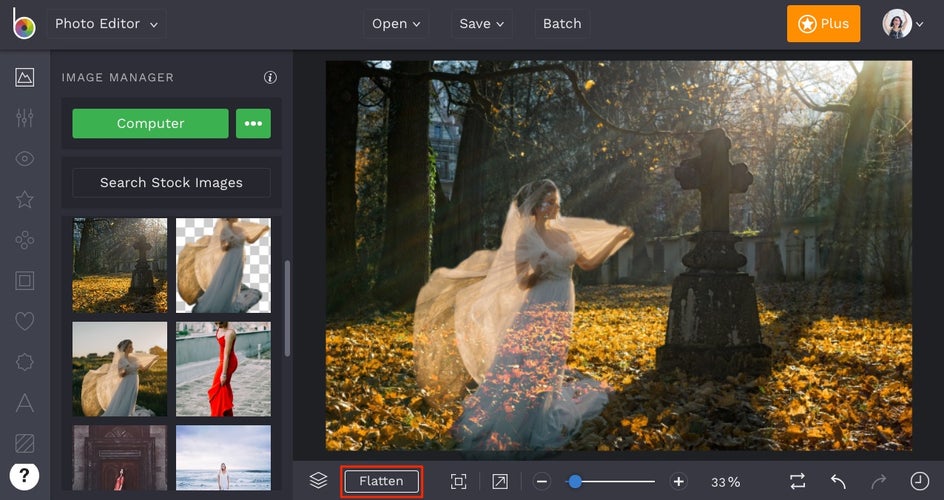Click the Image Manager info icon
This screenshot has height=500, width=944.
tap(270, 77)
